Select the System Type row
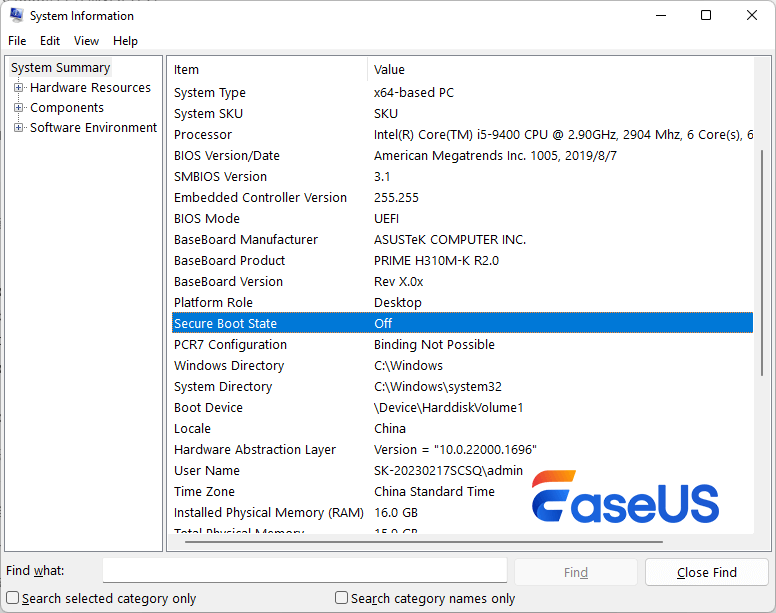Screen dimensions: 776x613 click(462, 93)
